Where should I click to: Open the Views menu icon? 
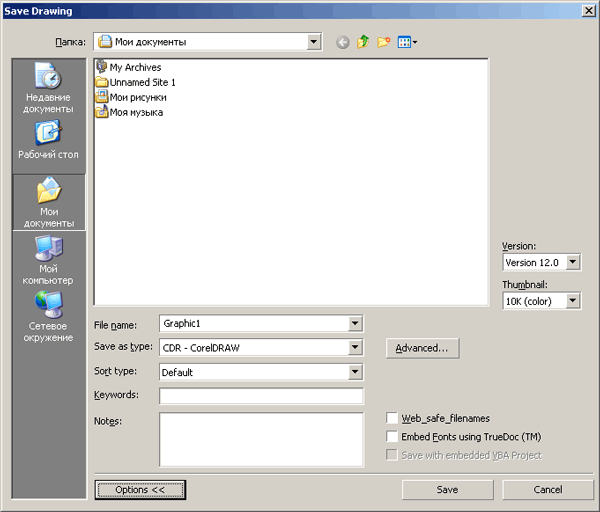click(x=407, y=42)
